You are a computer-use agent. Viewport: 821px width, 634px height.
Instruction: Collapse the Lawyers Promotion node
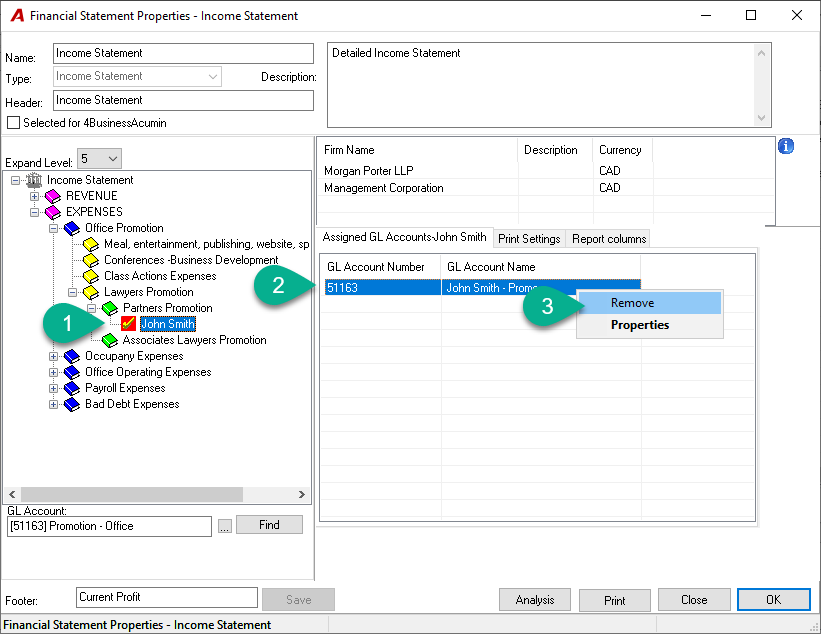(72, 292)
